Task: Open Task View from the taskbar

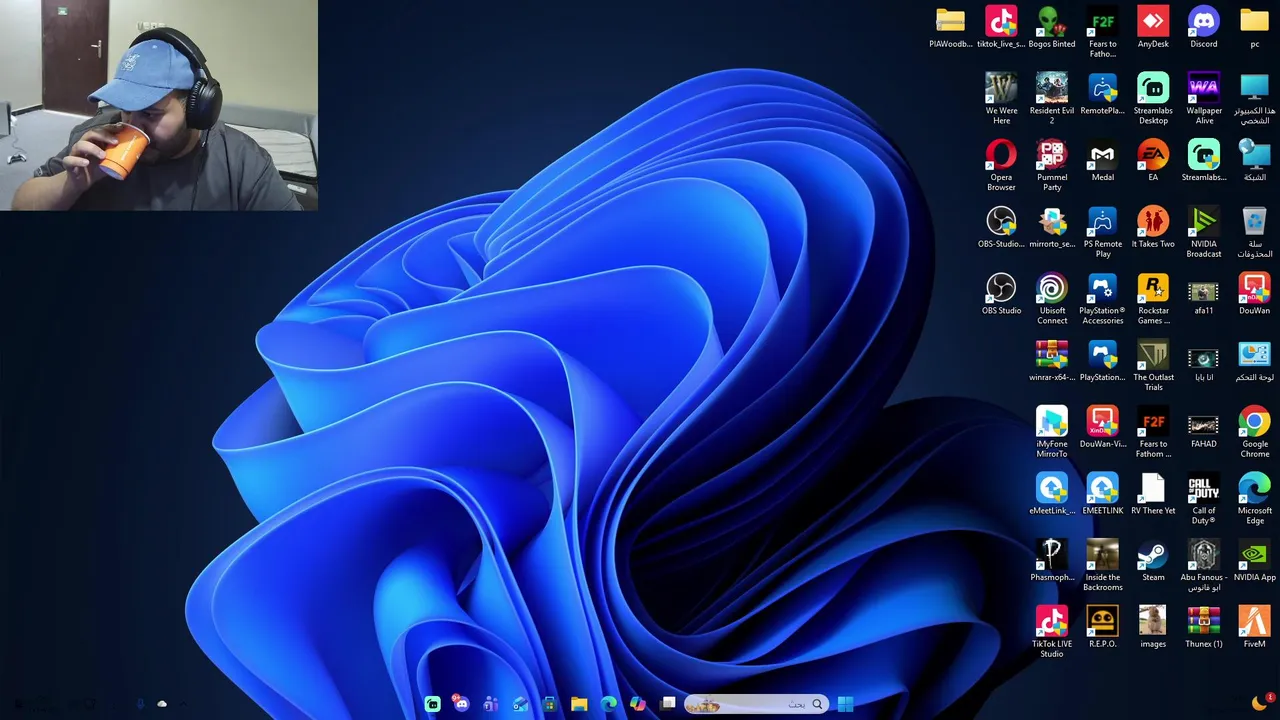Action: click(x=668, y=704)
